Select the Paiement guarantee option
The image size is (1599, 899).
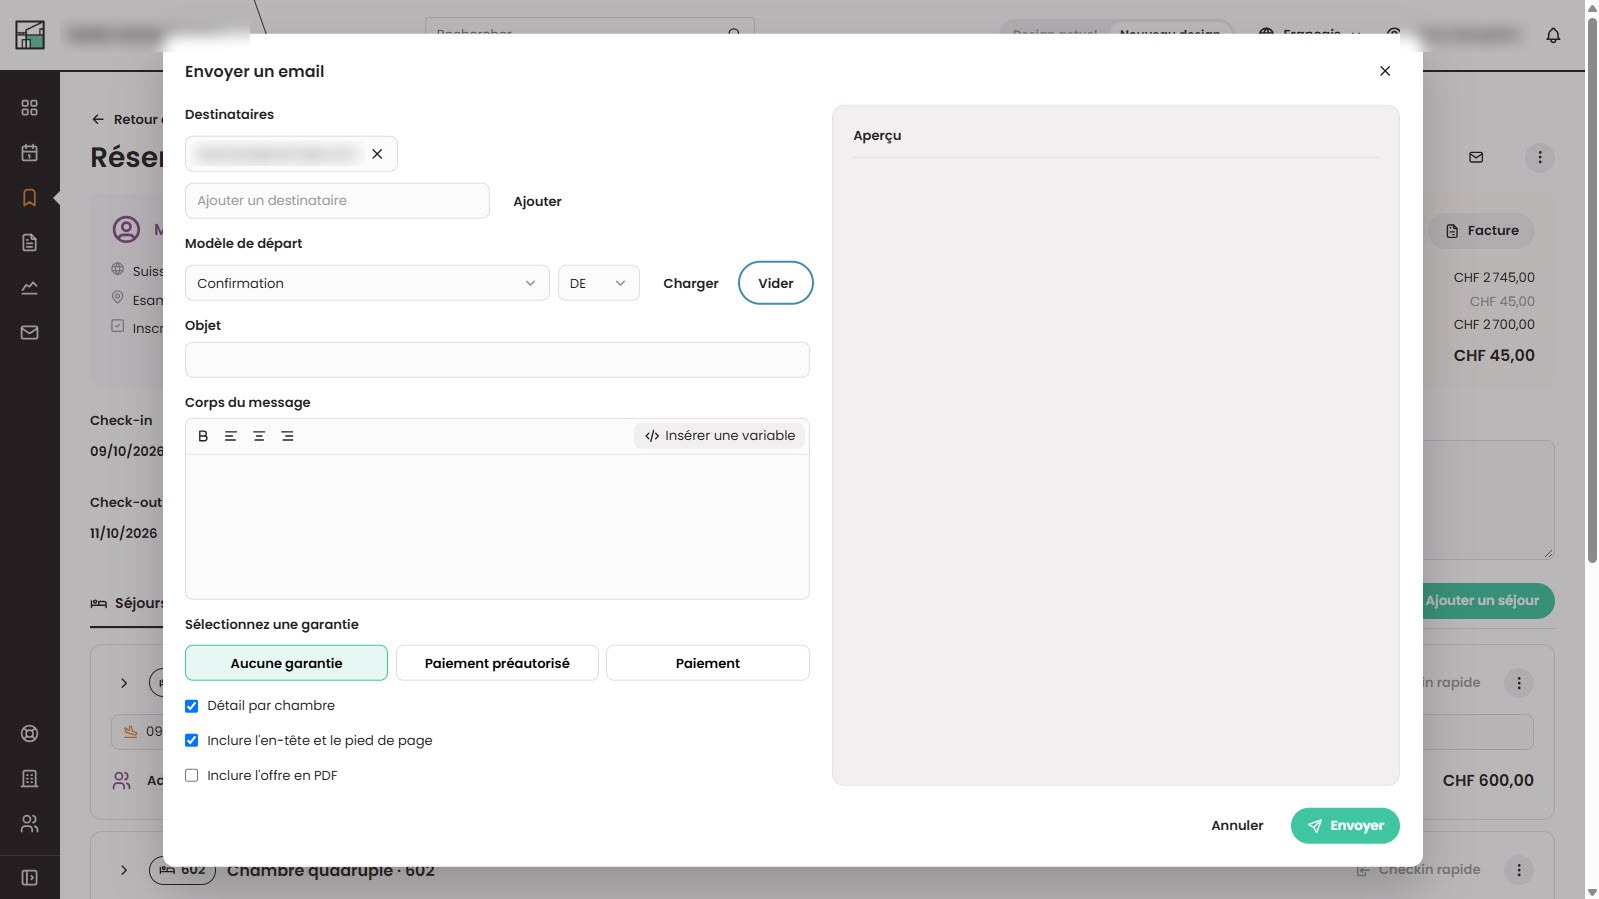708,663
